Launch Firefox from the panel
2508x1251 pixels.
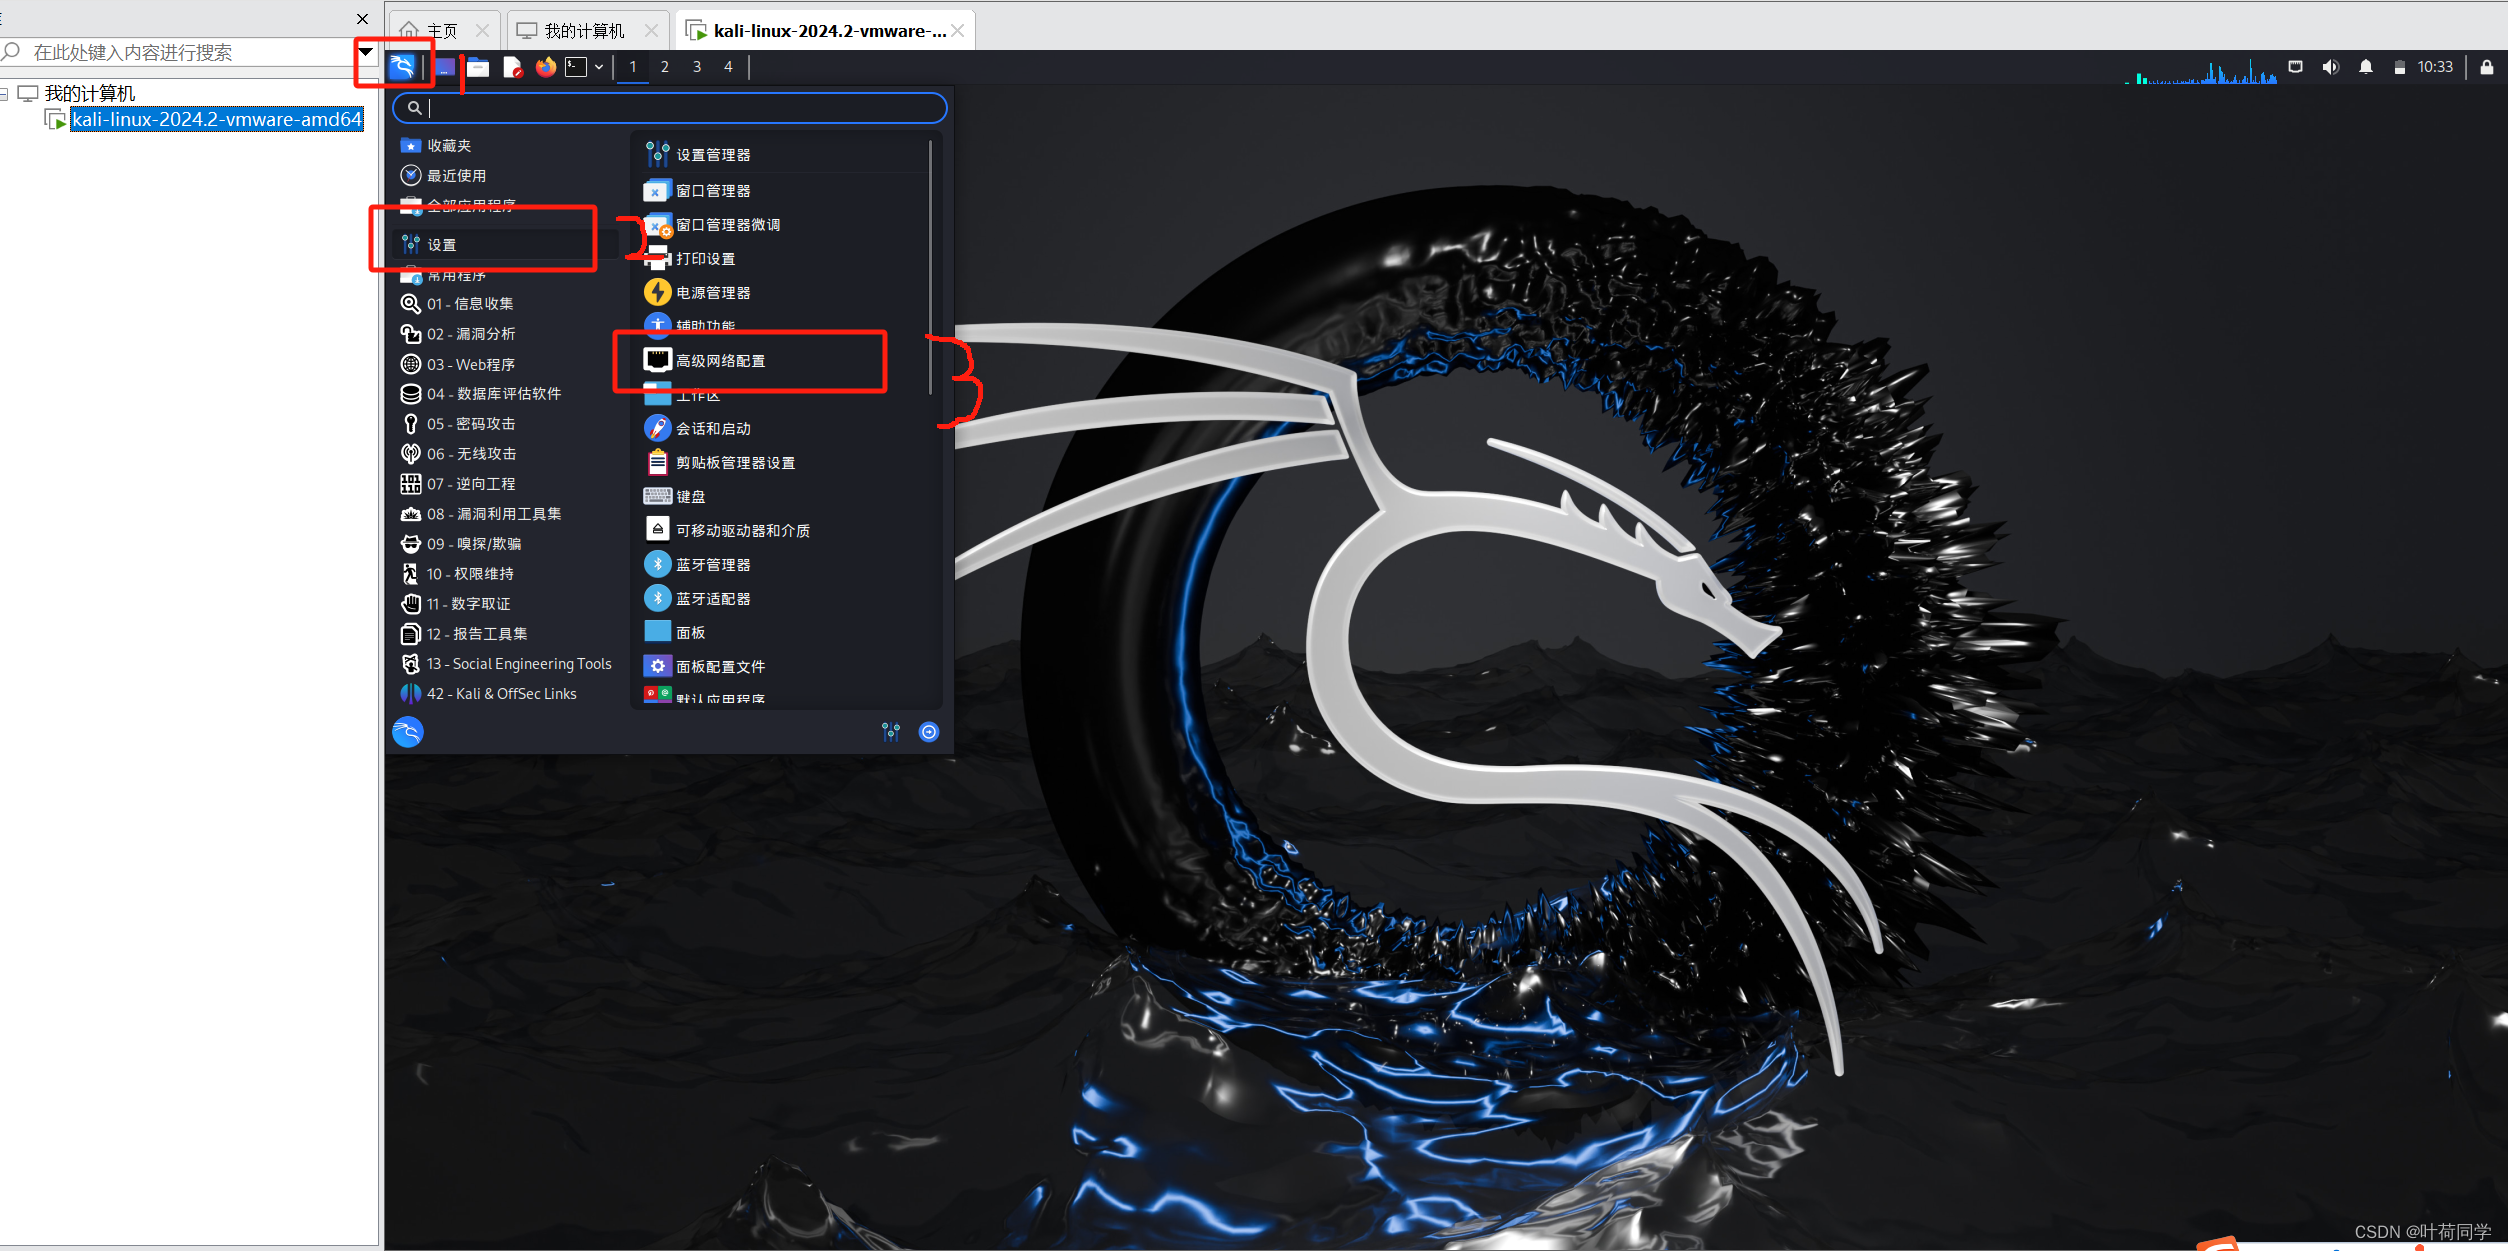pyautogui.click(x=545, y=67)
